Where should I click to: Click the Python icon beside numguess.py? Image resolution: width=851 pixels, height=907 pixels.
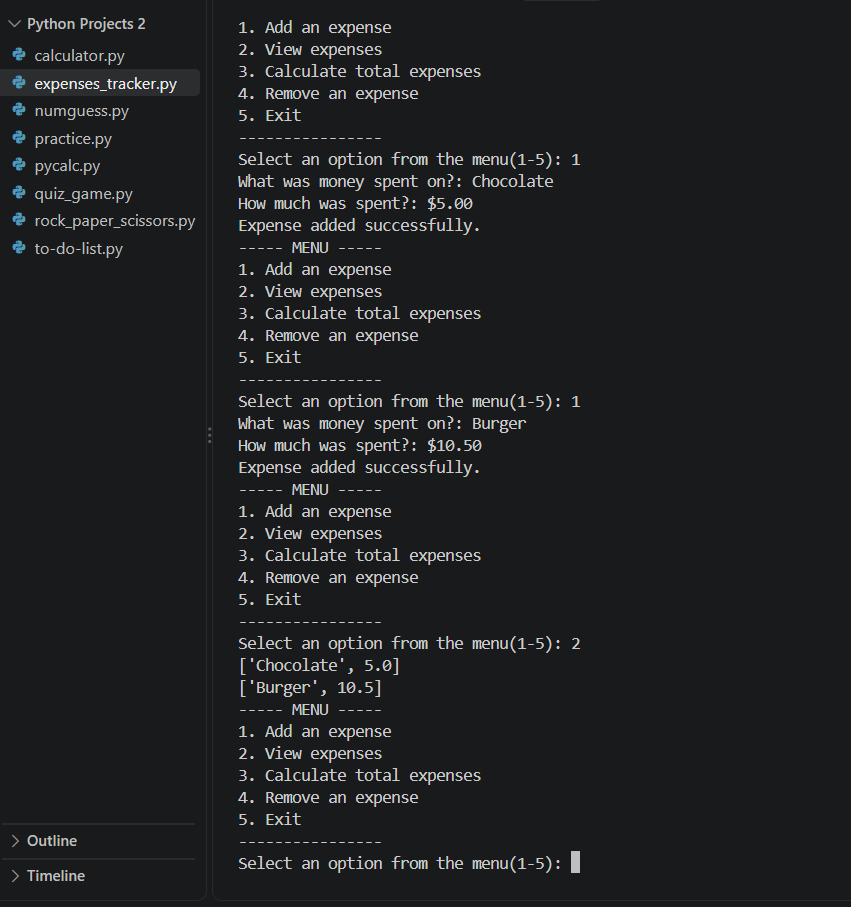[x=19, y=110]
